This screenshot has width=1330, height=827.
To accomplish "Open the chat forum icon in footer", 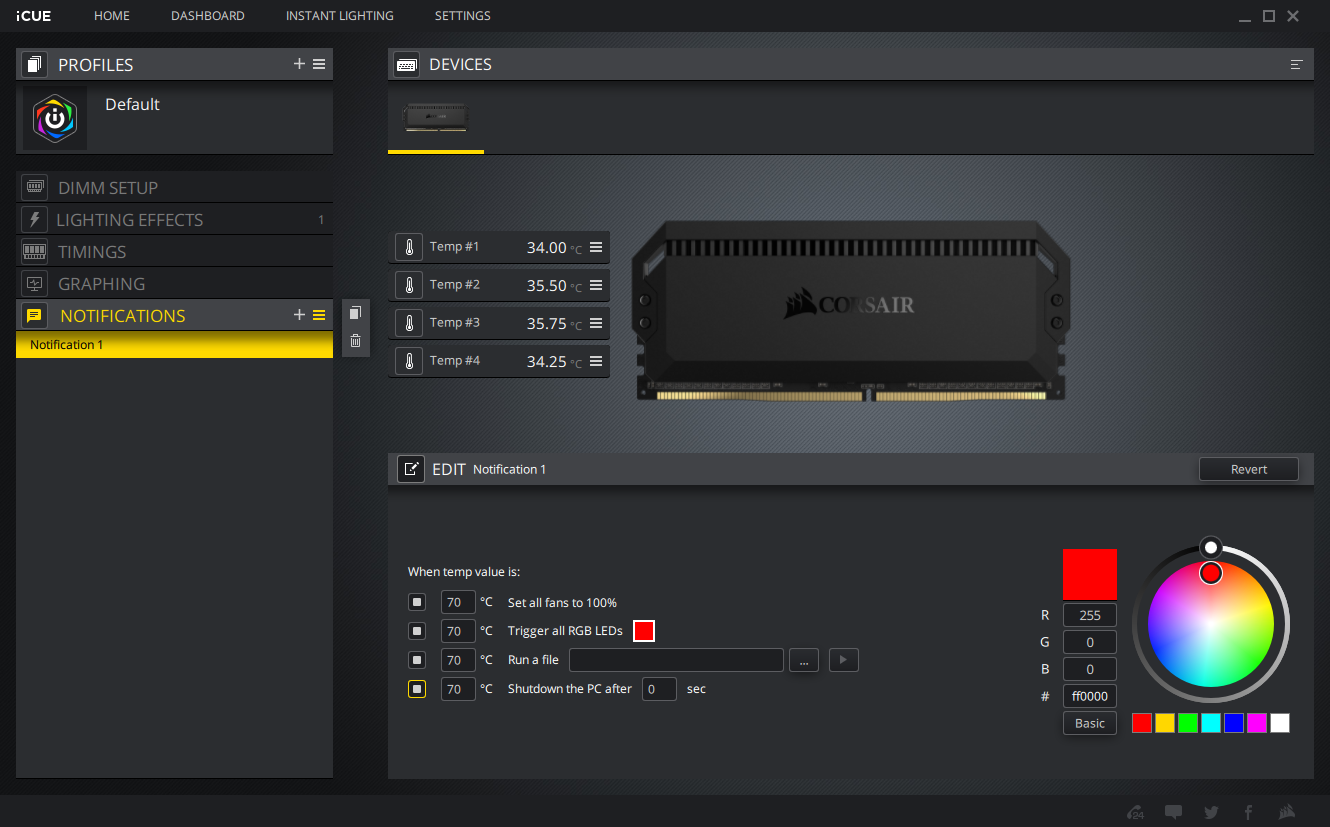I will click(x=1173, y=812).
